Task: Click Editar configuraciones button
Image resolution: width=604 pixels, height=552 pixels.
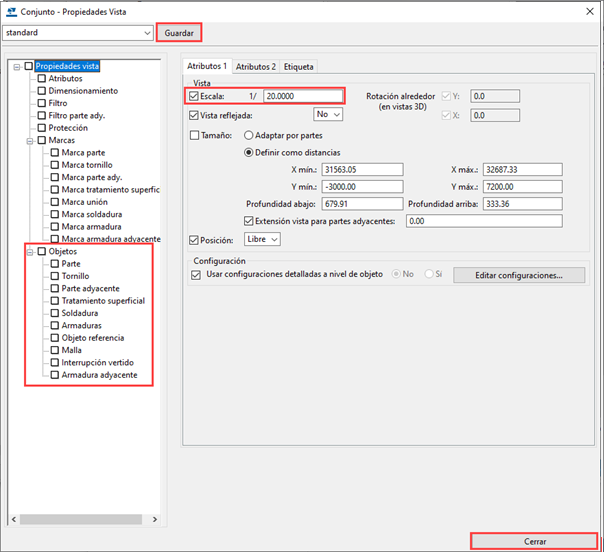Action: coord(517,274)
